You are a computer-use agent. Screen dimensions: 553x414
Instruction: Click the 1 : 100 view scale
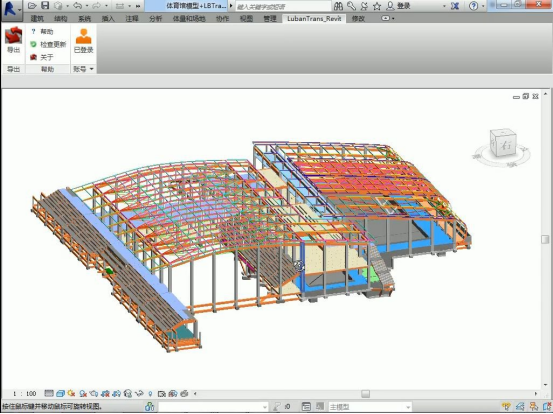[x=25, y=394]
